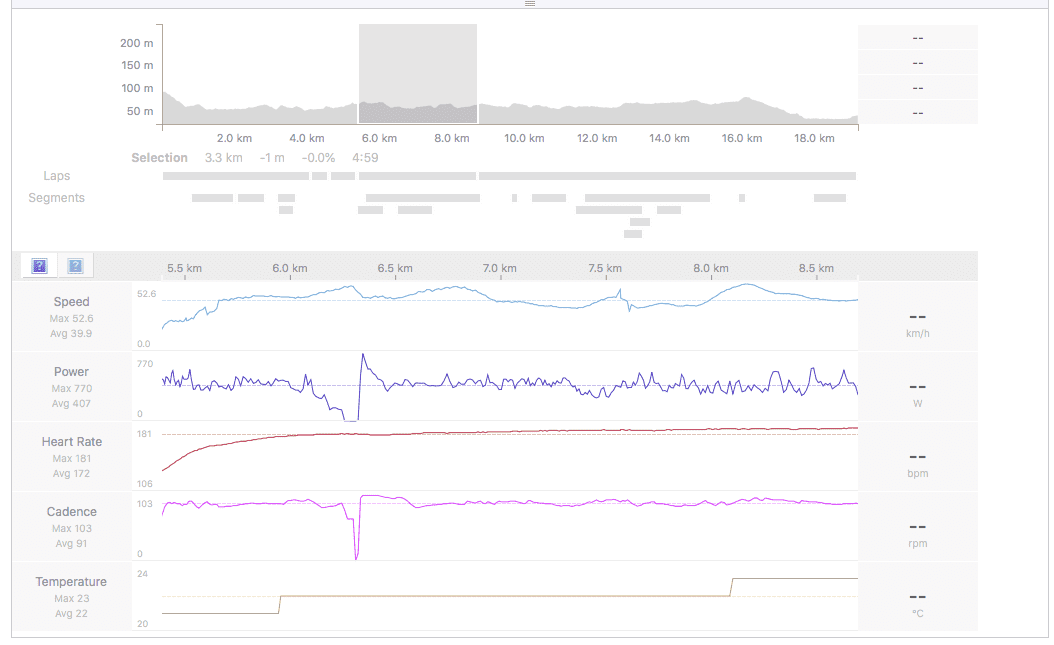The image size is (1054, 645).
Task: Click the Speed chart label
Action: (x=71, y=302)
